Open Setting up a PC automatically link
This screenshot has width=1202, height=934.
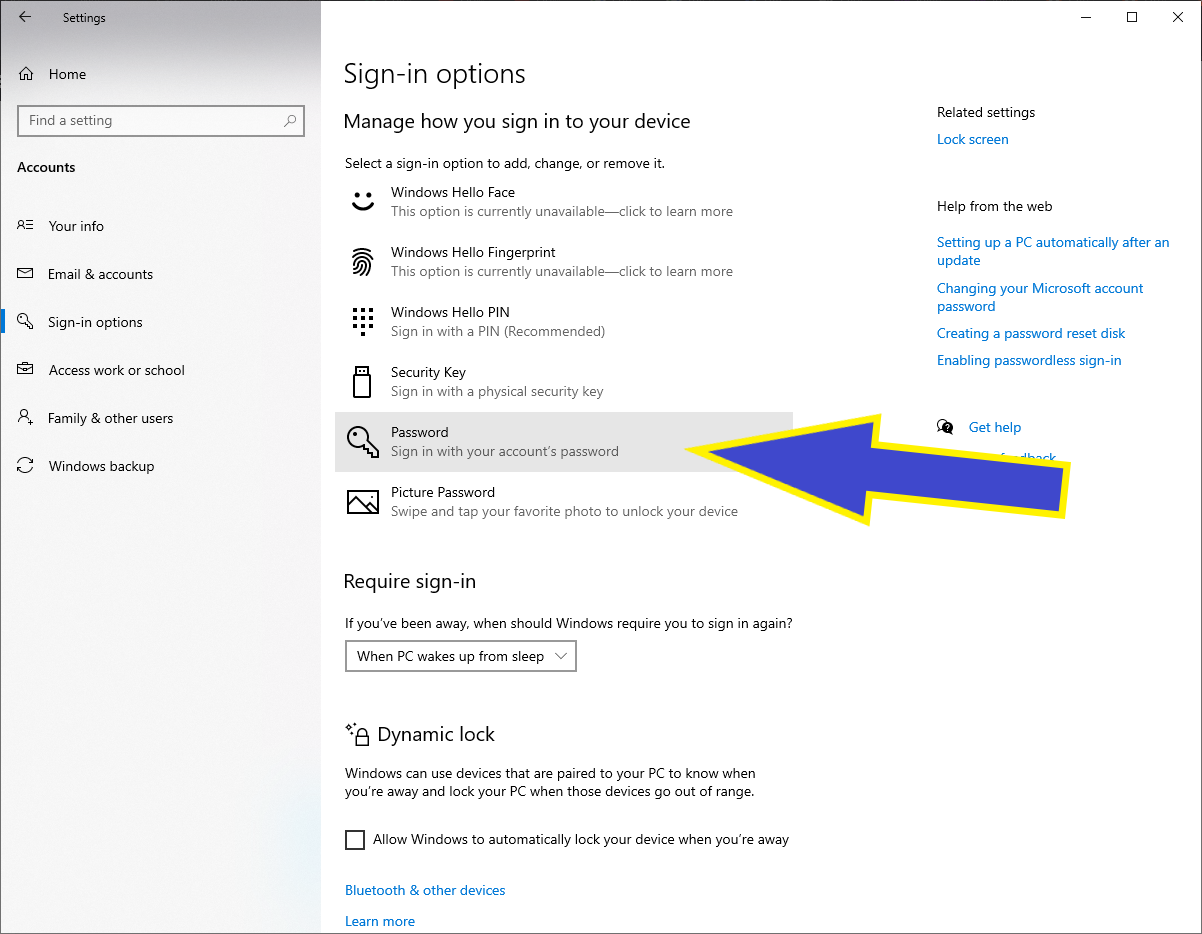pos(1052,251)
